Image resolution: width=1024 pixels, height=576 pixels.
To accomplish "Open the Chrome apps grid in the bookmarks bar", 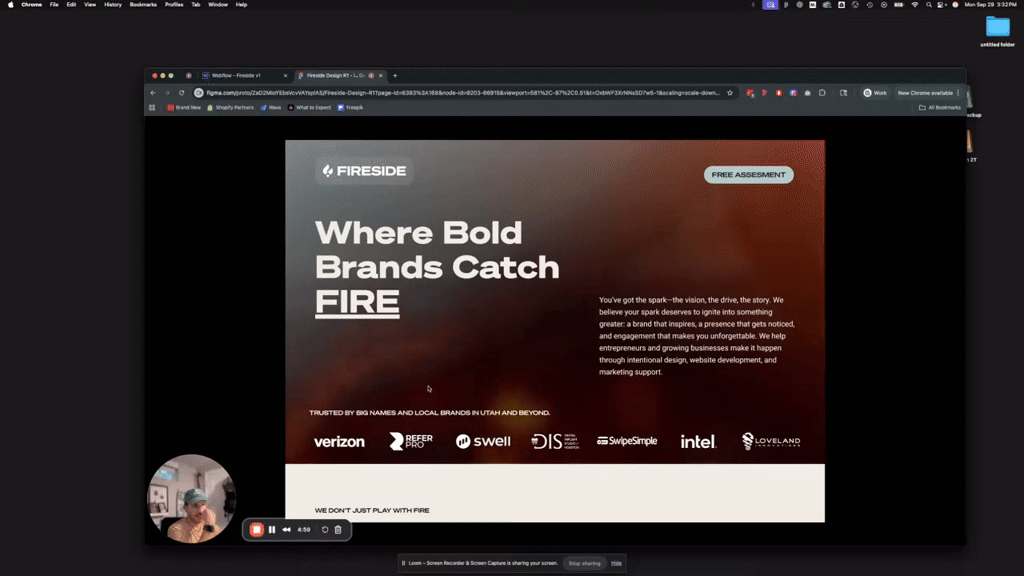I will (153, 107).
